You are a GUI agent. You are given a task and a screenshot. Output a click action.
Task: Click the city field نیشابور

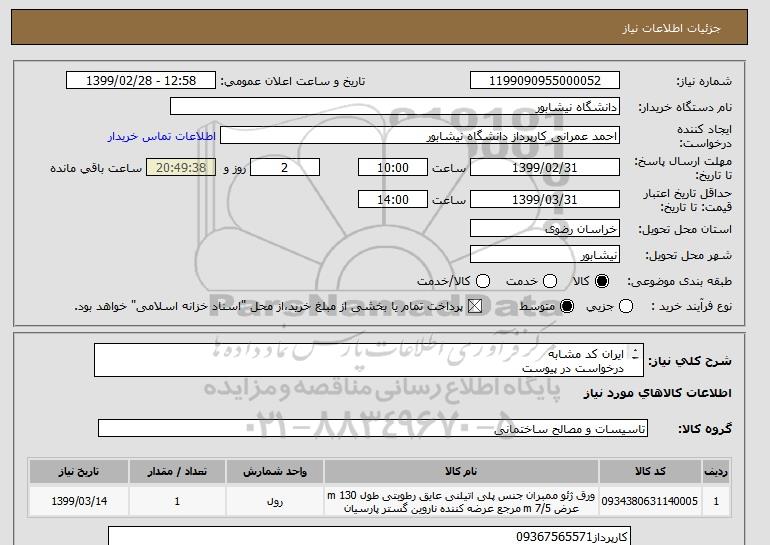pos(545,255)
